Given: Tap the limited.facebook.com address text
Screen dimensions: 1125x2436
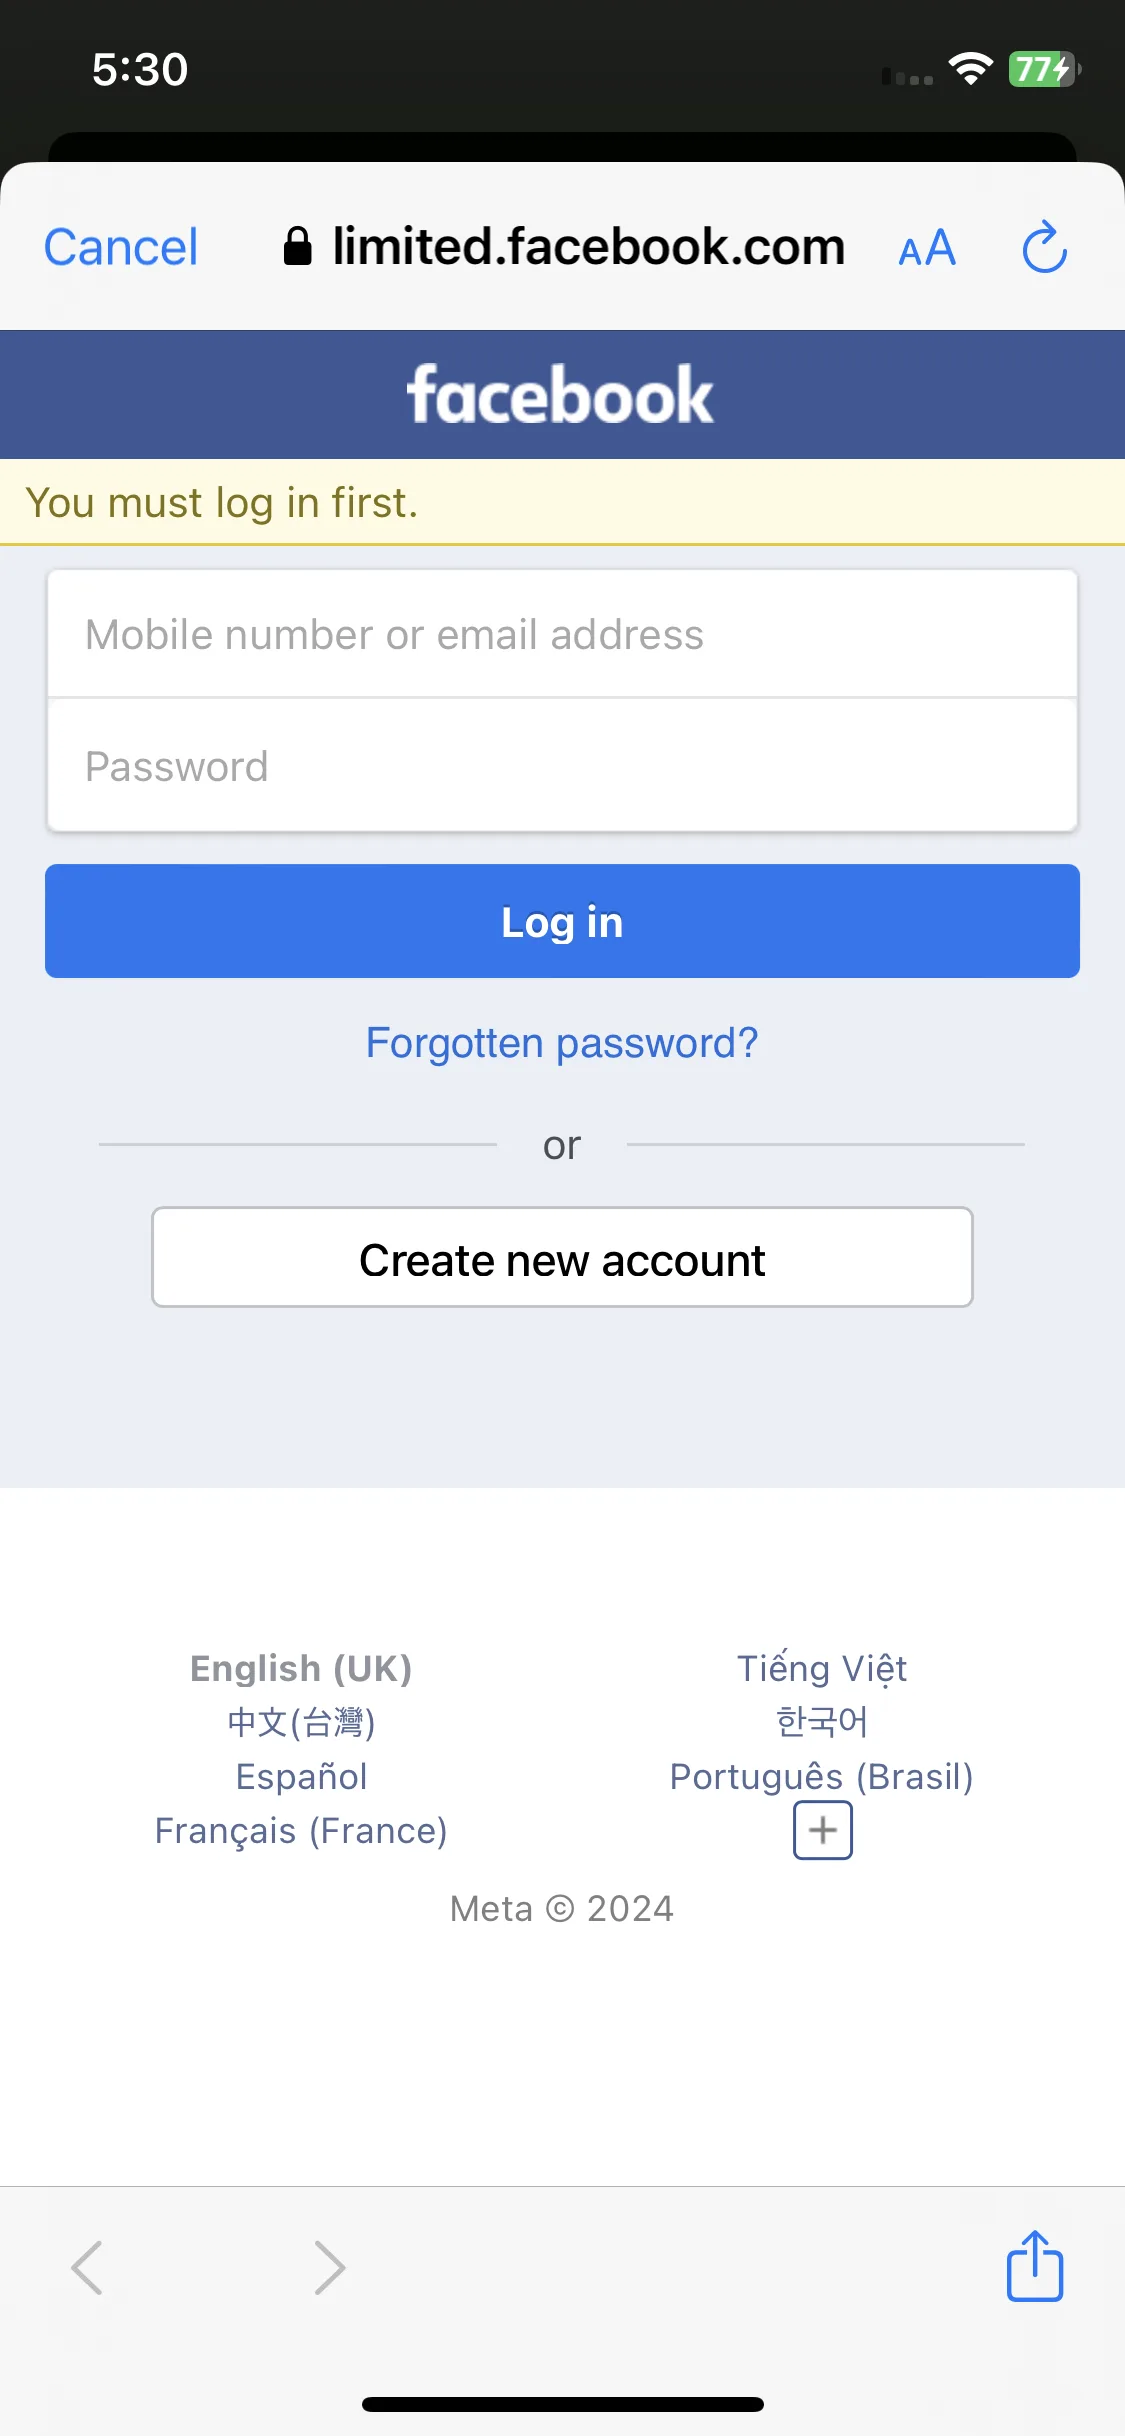Looking at the screenshot, I should point(589,246).
